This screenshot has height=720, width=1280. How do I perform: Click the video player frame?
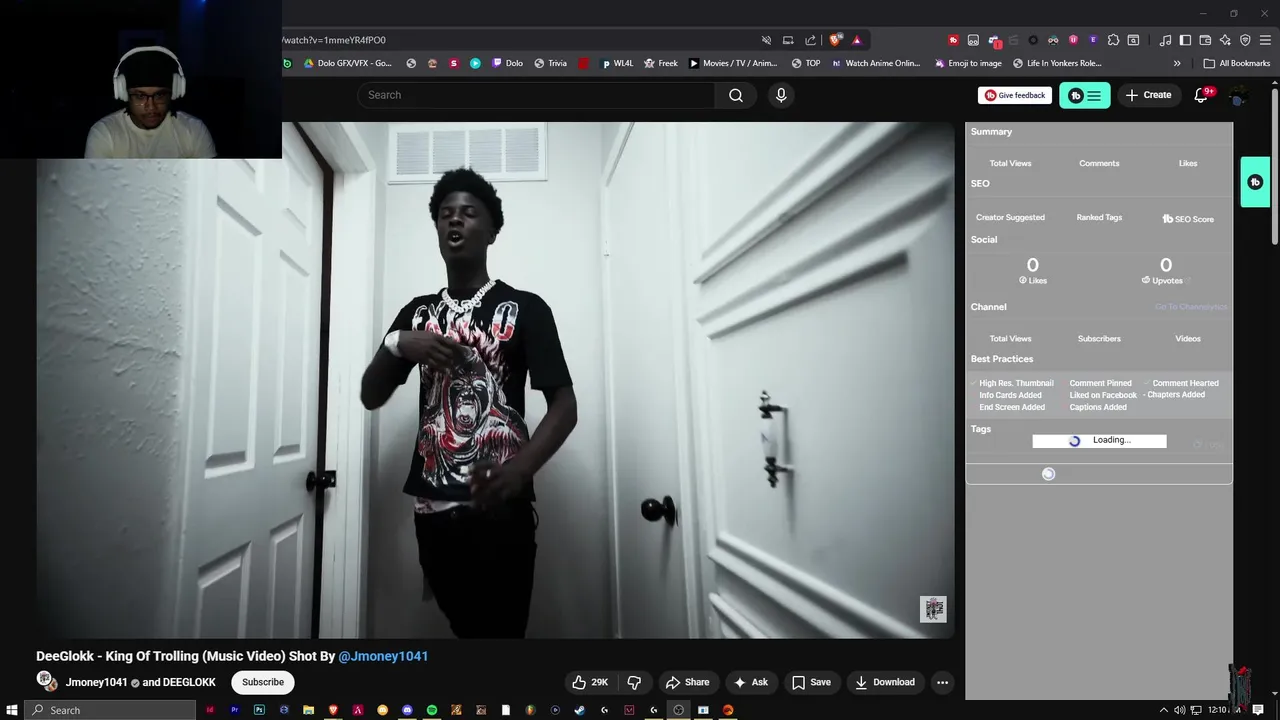click(496, 380)
